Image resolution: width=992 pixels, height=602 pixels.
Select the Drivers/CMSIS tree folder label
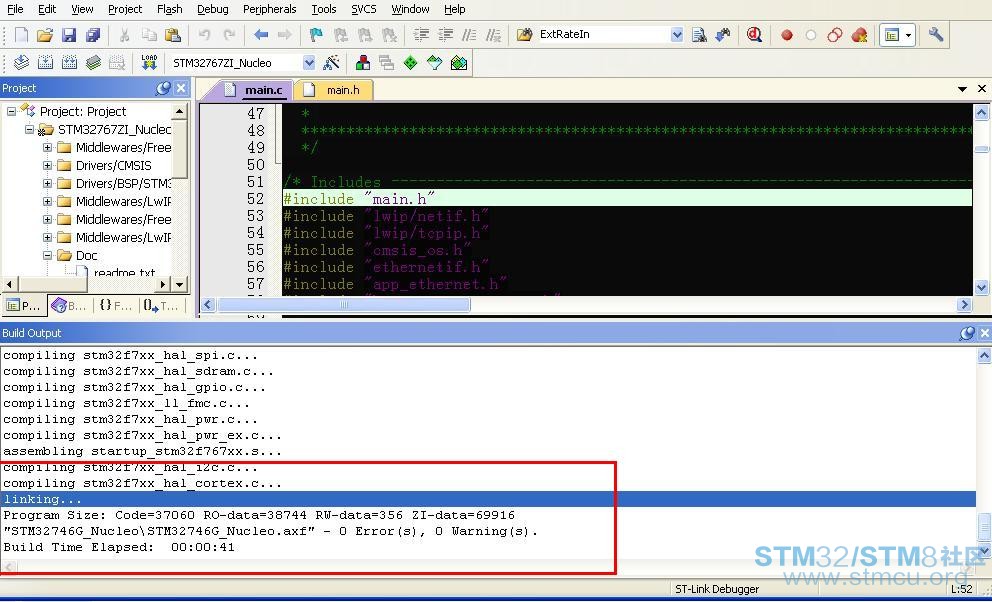114,166
